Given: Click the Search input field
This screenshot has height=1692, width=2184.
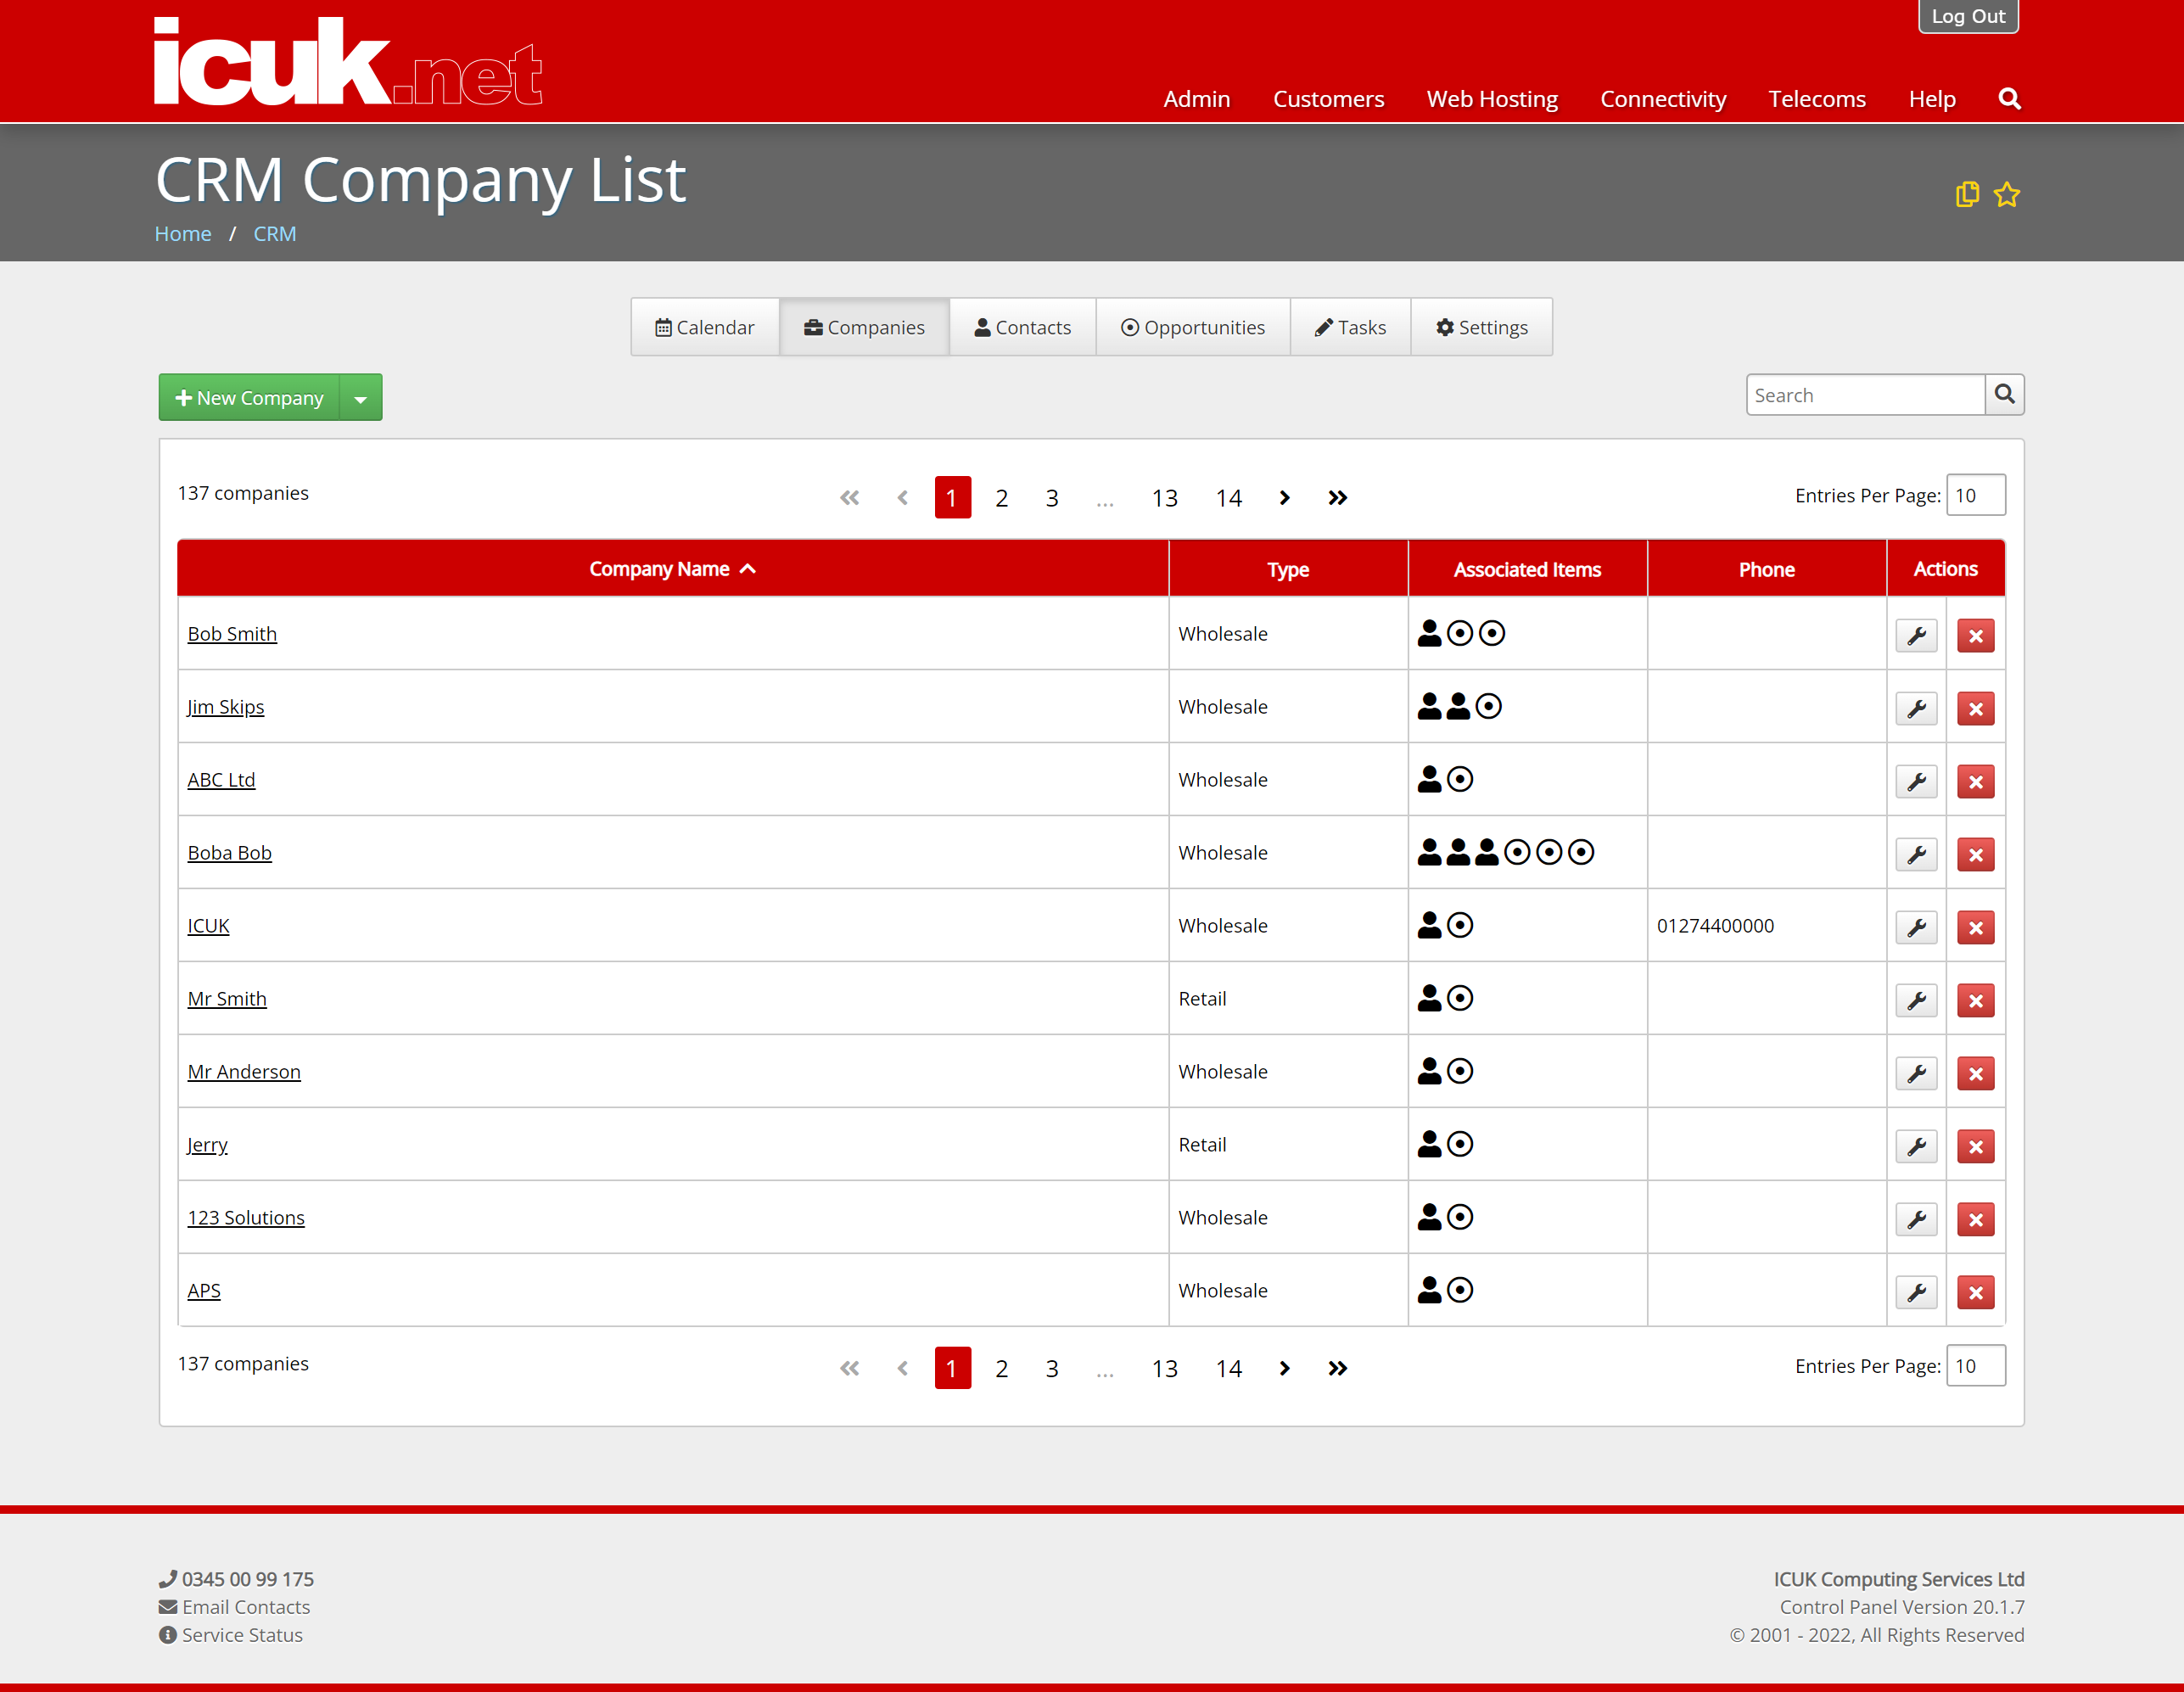Looking at the screenshot, I should point(1865,395).
